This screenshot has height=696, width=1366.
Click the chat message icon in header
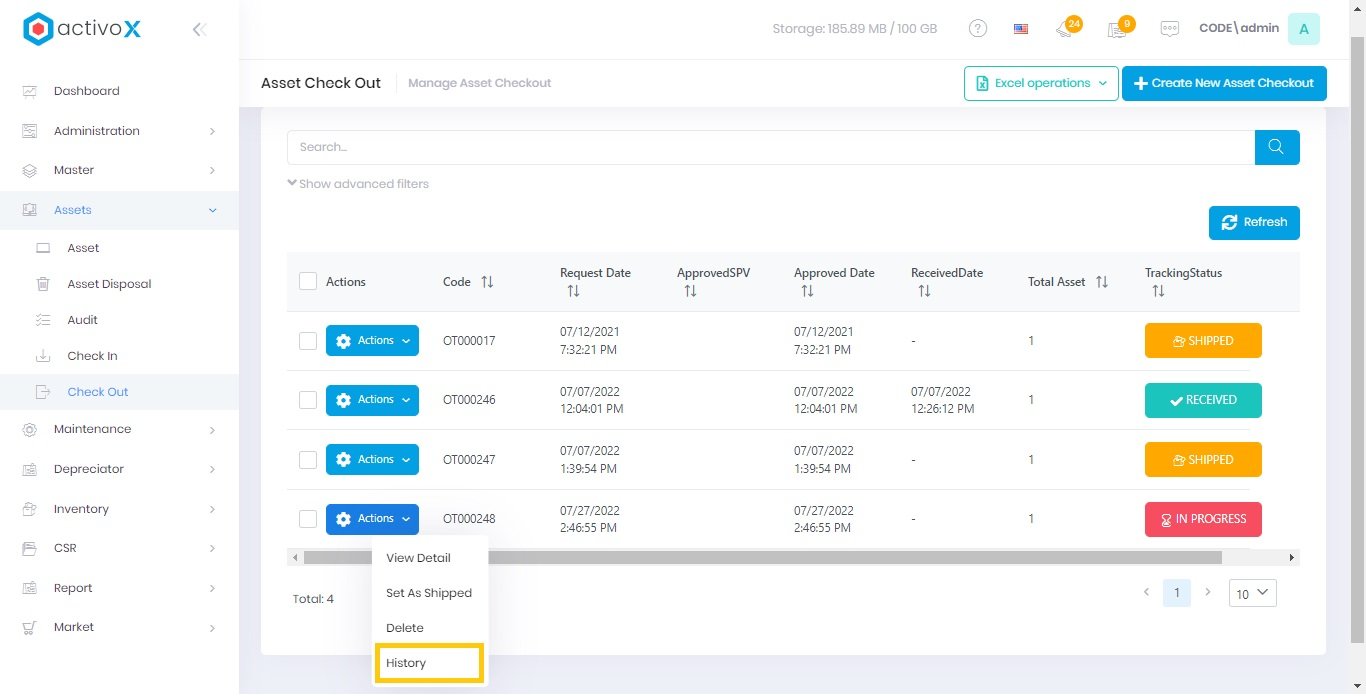click(x=1169, y=29)
